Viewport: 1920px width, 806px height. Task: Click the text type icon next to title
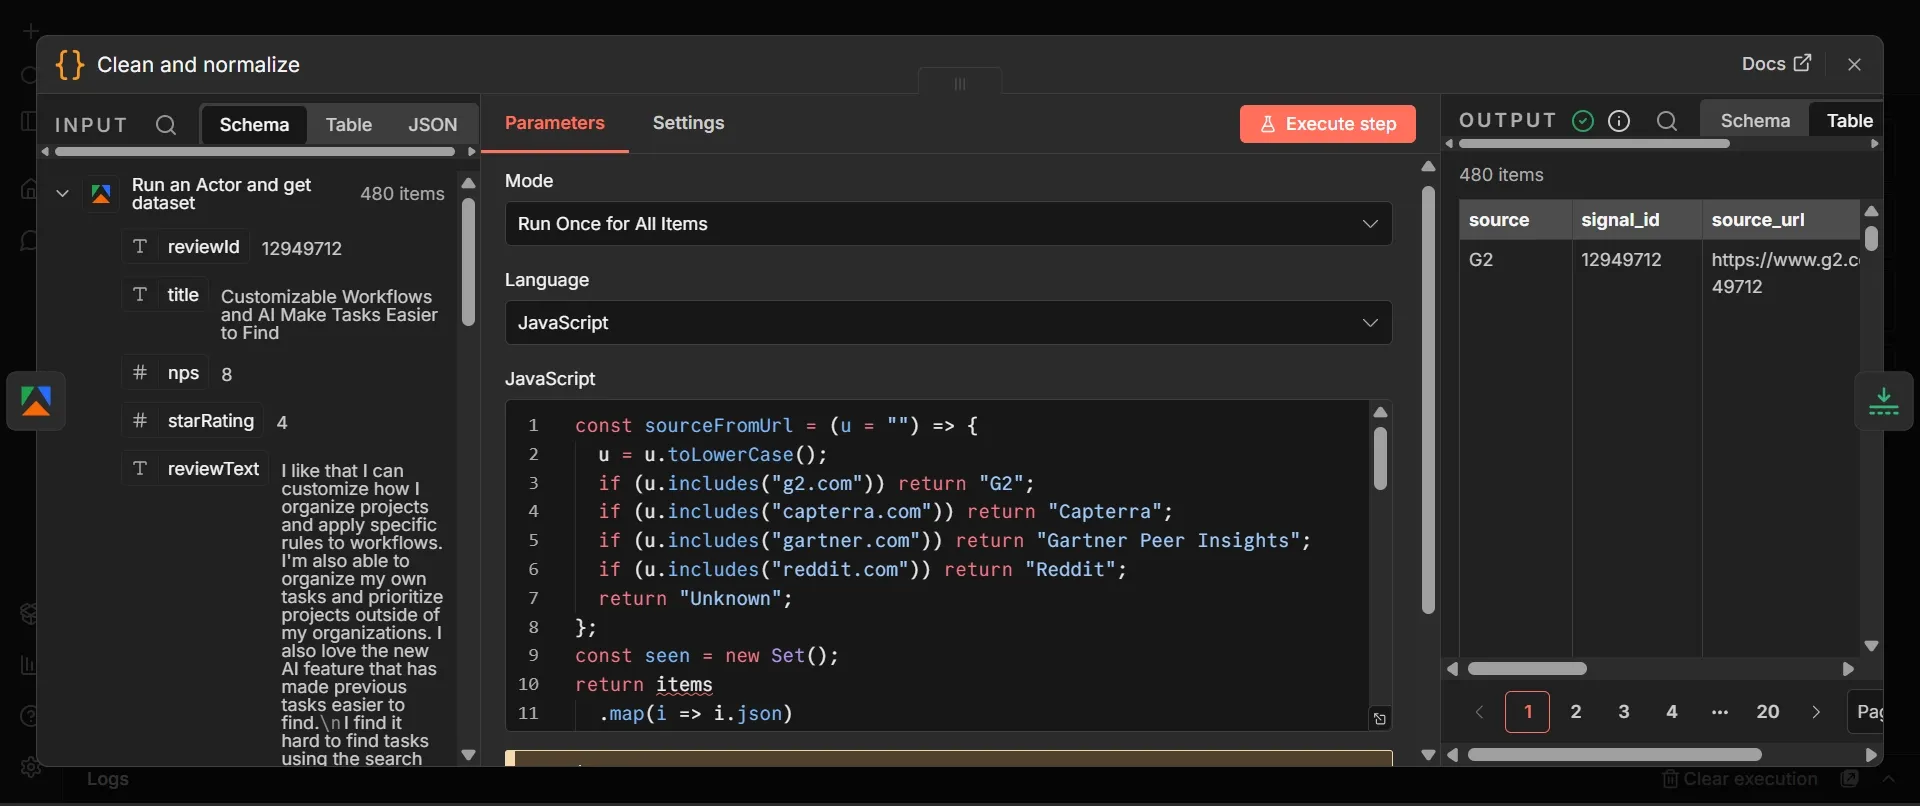140,295
